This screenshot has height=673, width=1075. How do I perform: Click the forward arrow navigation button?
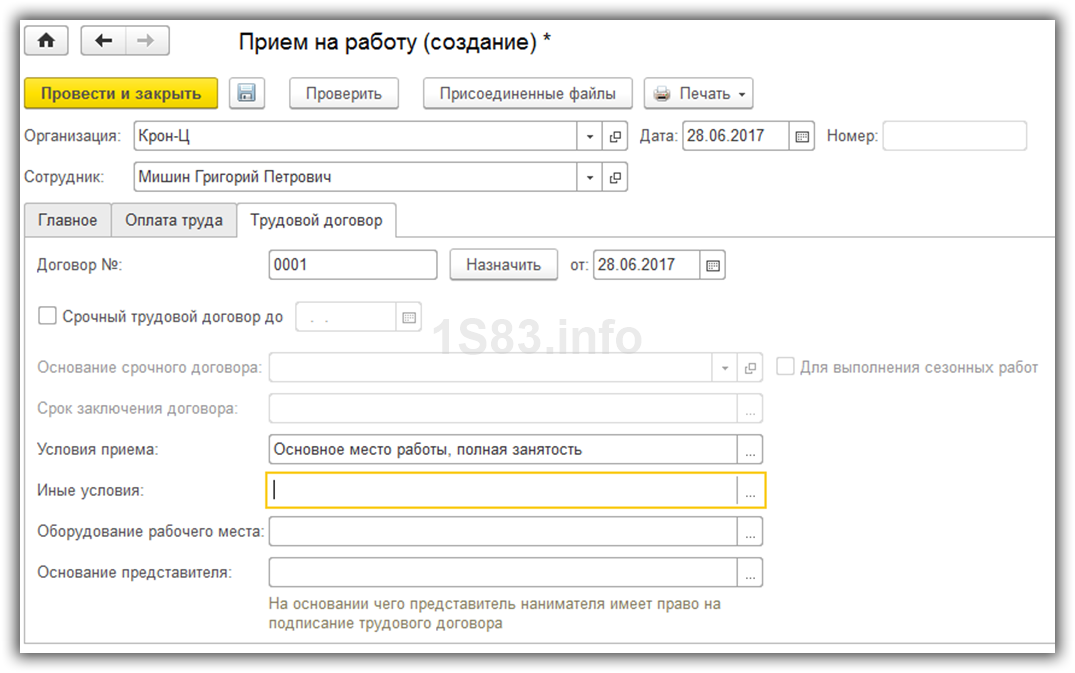coord(146,41)
